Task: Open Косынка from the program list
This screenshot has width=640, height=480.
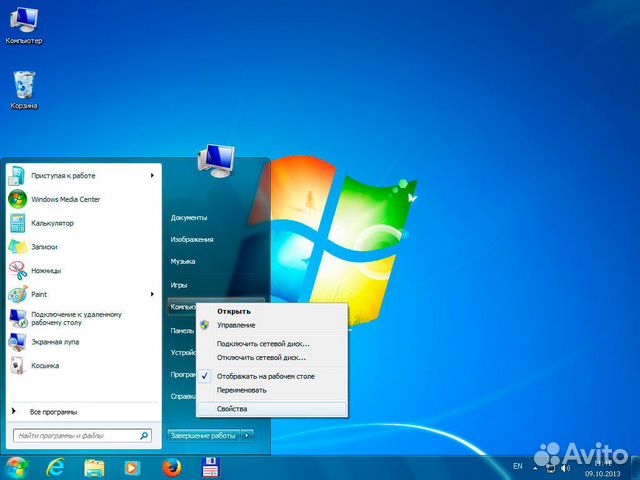Action: point(45,365)
